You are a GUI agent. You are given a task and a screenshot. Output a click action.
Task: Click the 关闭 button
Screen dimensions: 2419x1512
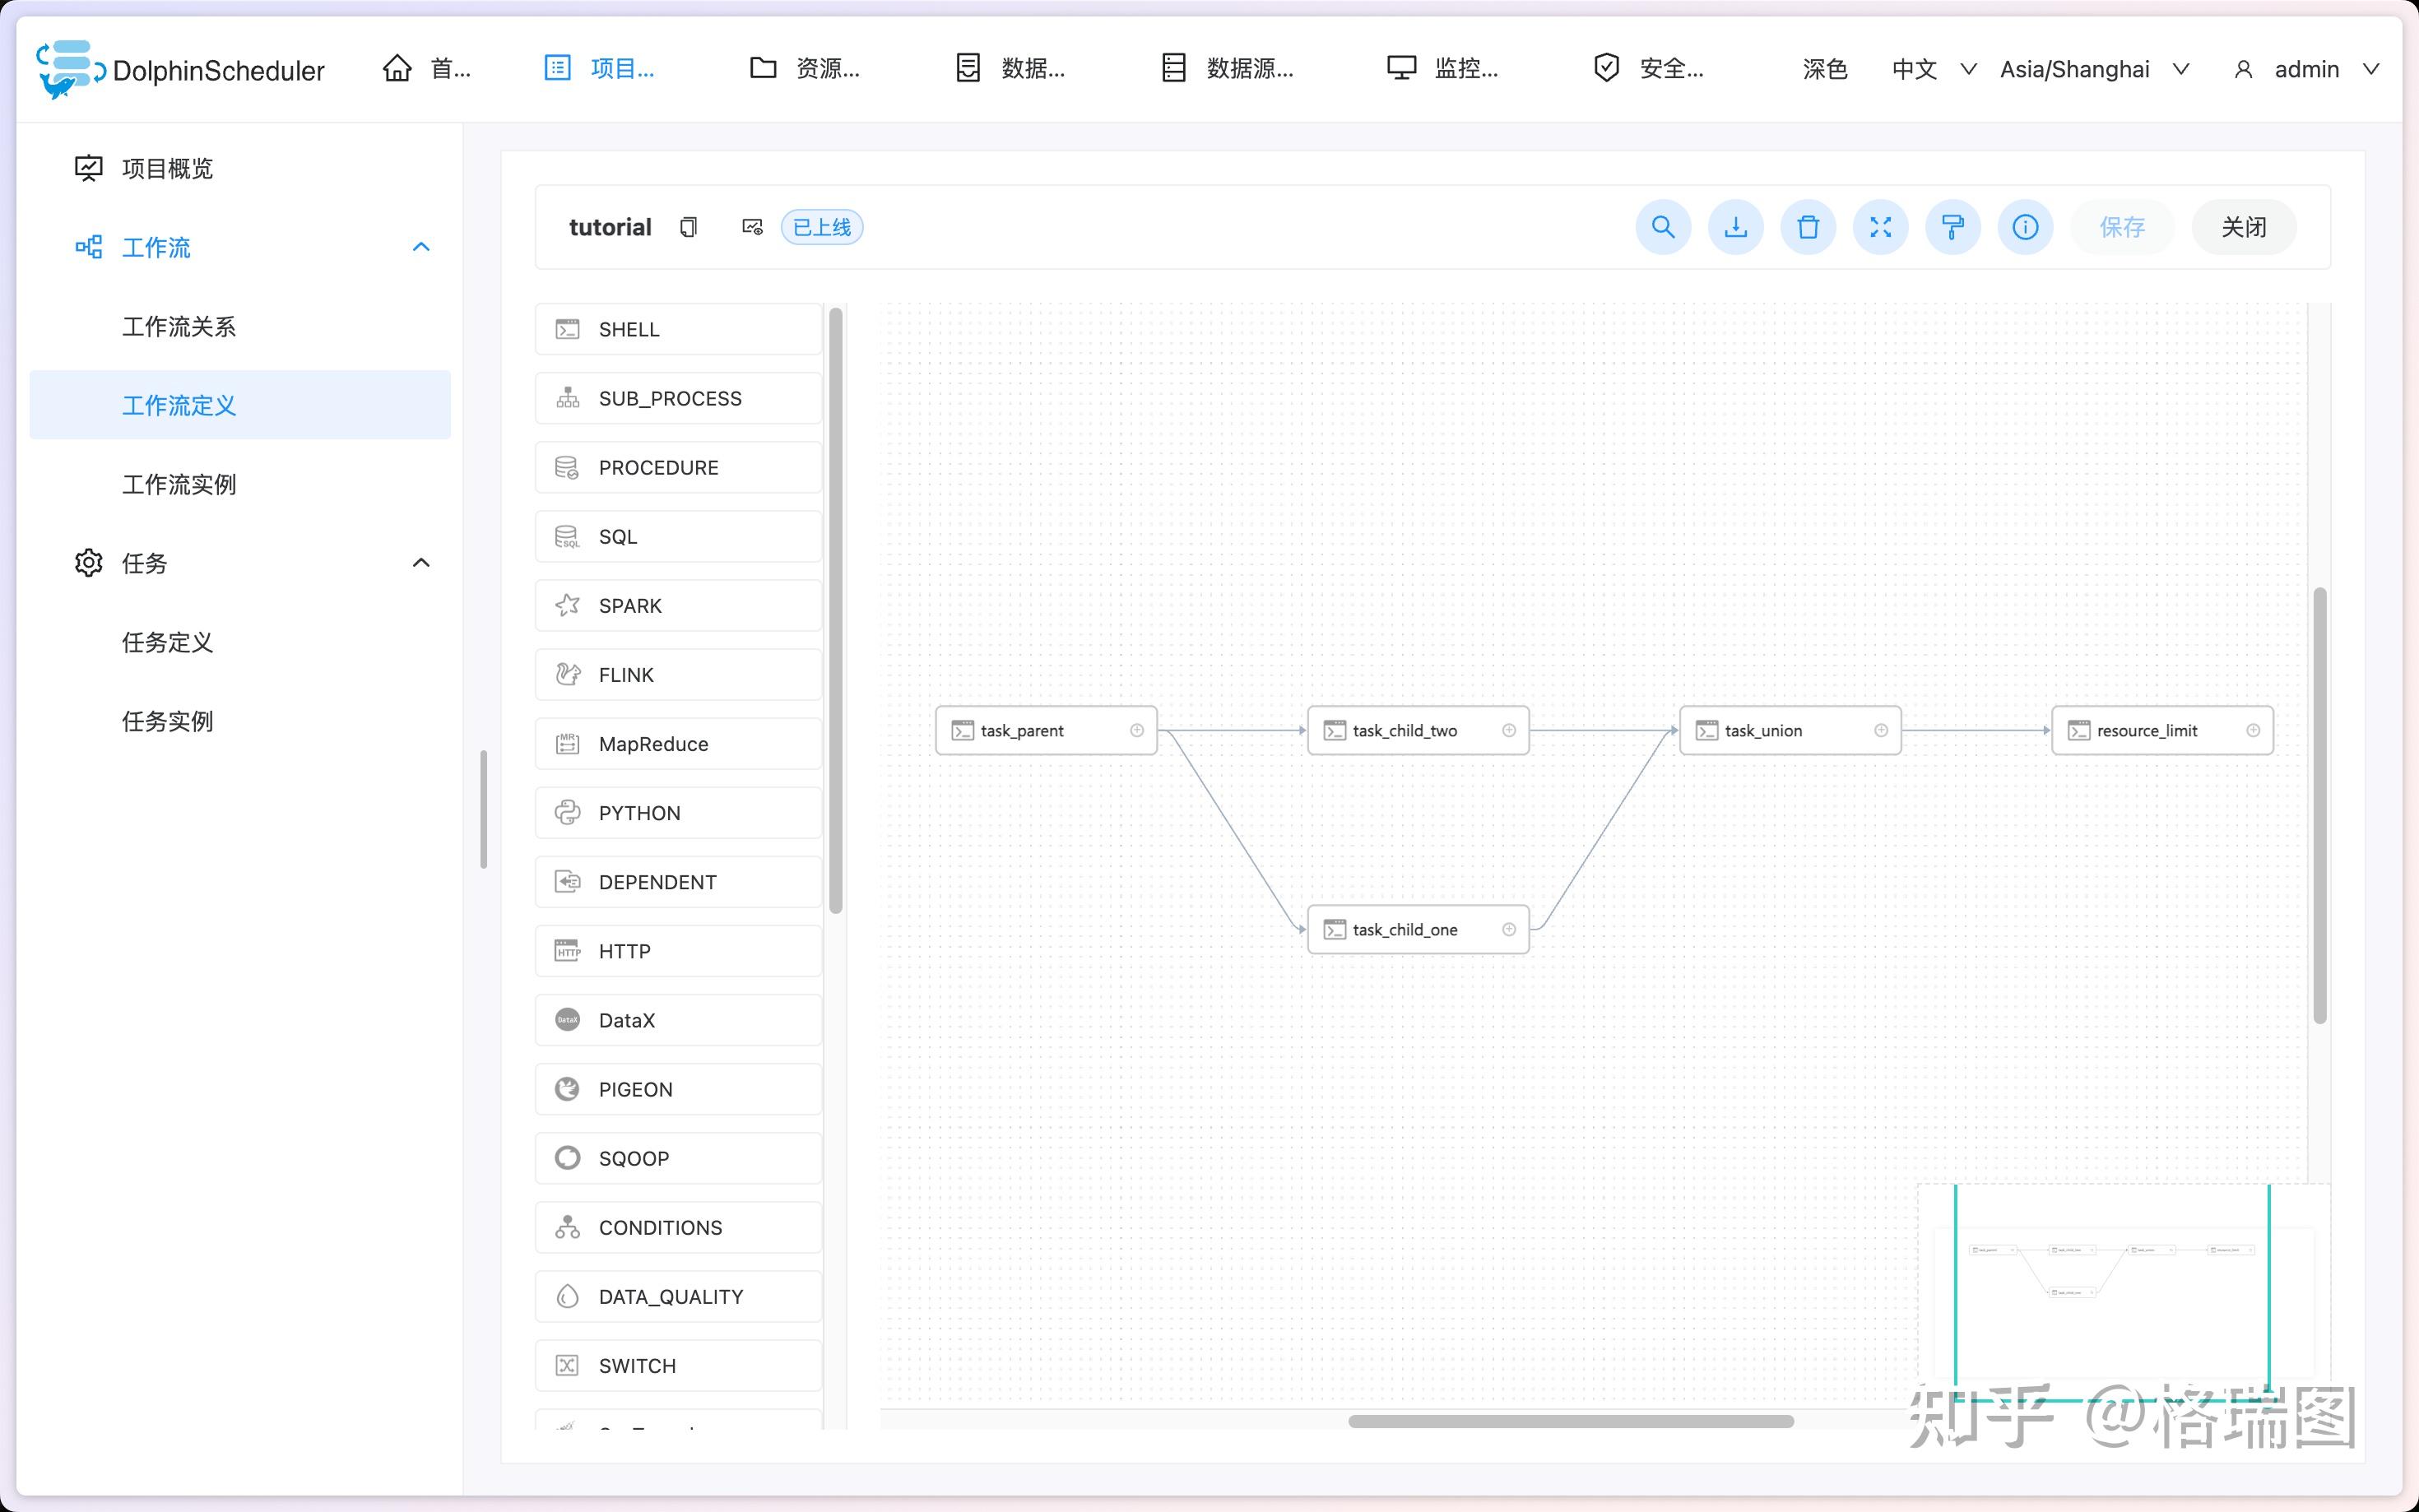tap(2243, 228)
